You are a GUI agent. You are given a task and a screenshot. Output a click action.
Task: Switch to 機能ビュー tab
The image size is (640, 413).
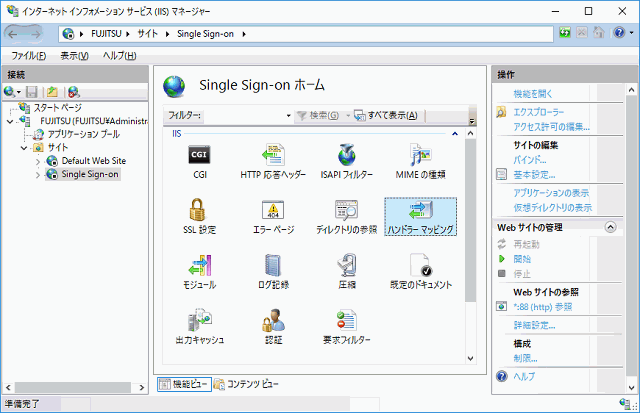pyautogui.click(x=184, y=384)
